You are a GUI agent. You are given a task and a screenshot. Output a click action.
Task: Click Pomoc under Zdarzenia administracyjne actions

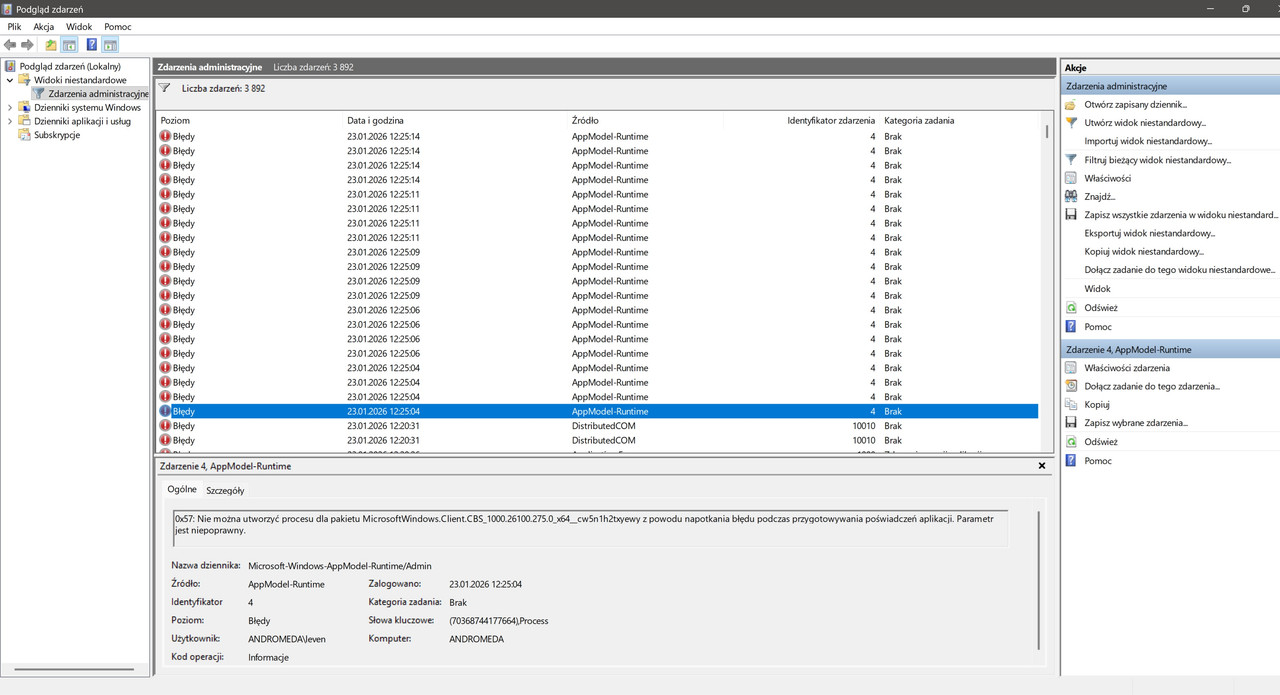(1098, 327)
